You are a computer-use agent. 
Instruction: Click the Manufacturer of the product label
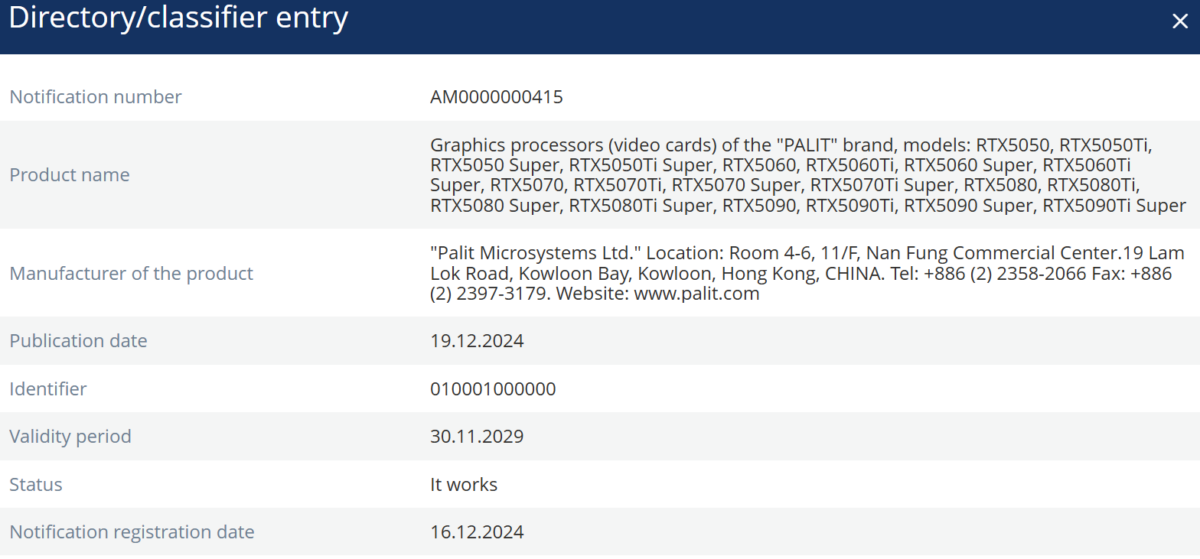coord(131,273)
